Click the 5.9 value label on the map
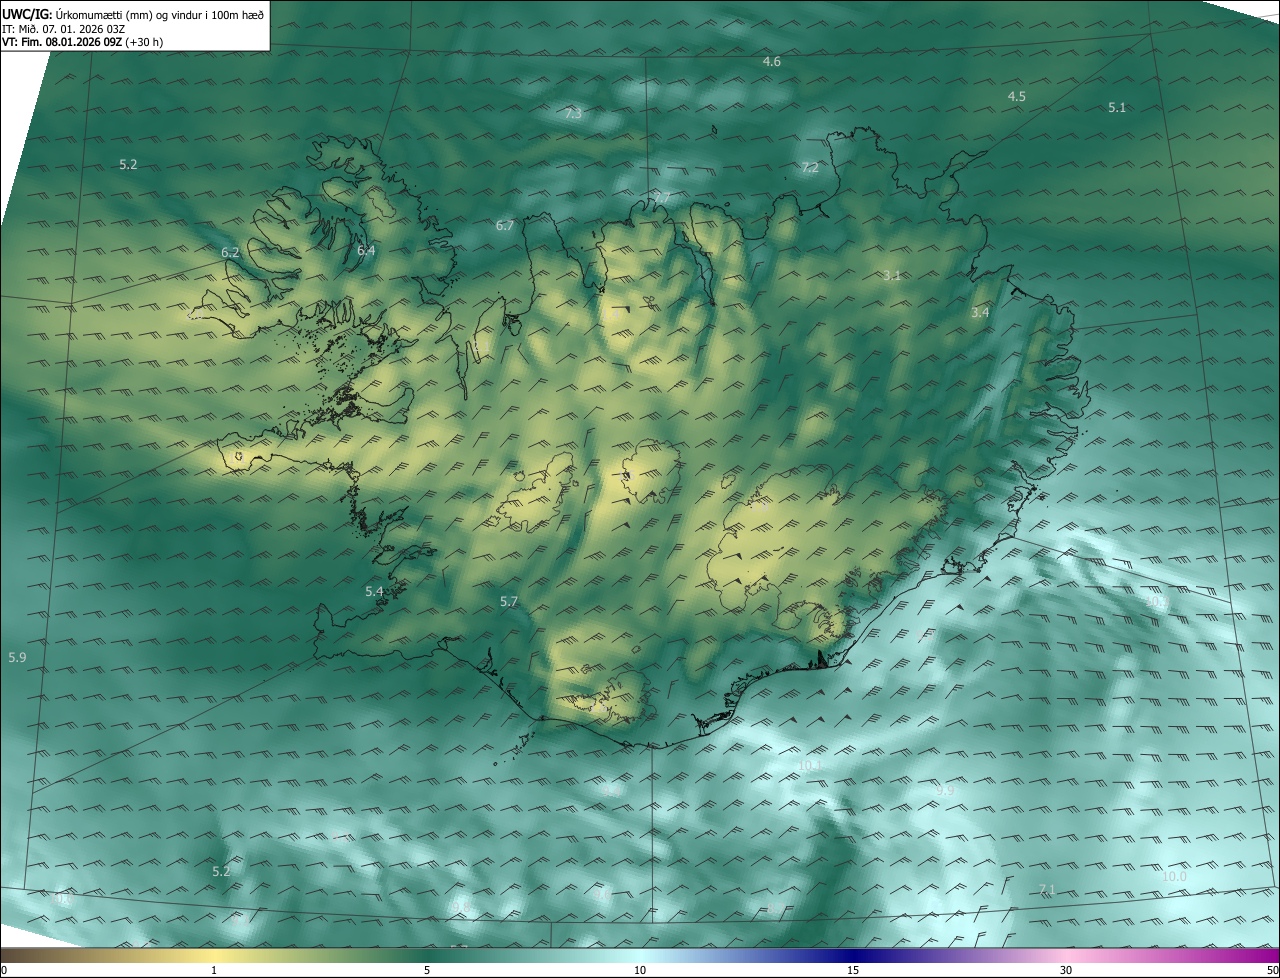This screenshot has height=978, width=1280. point(17,658)
